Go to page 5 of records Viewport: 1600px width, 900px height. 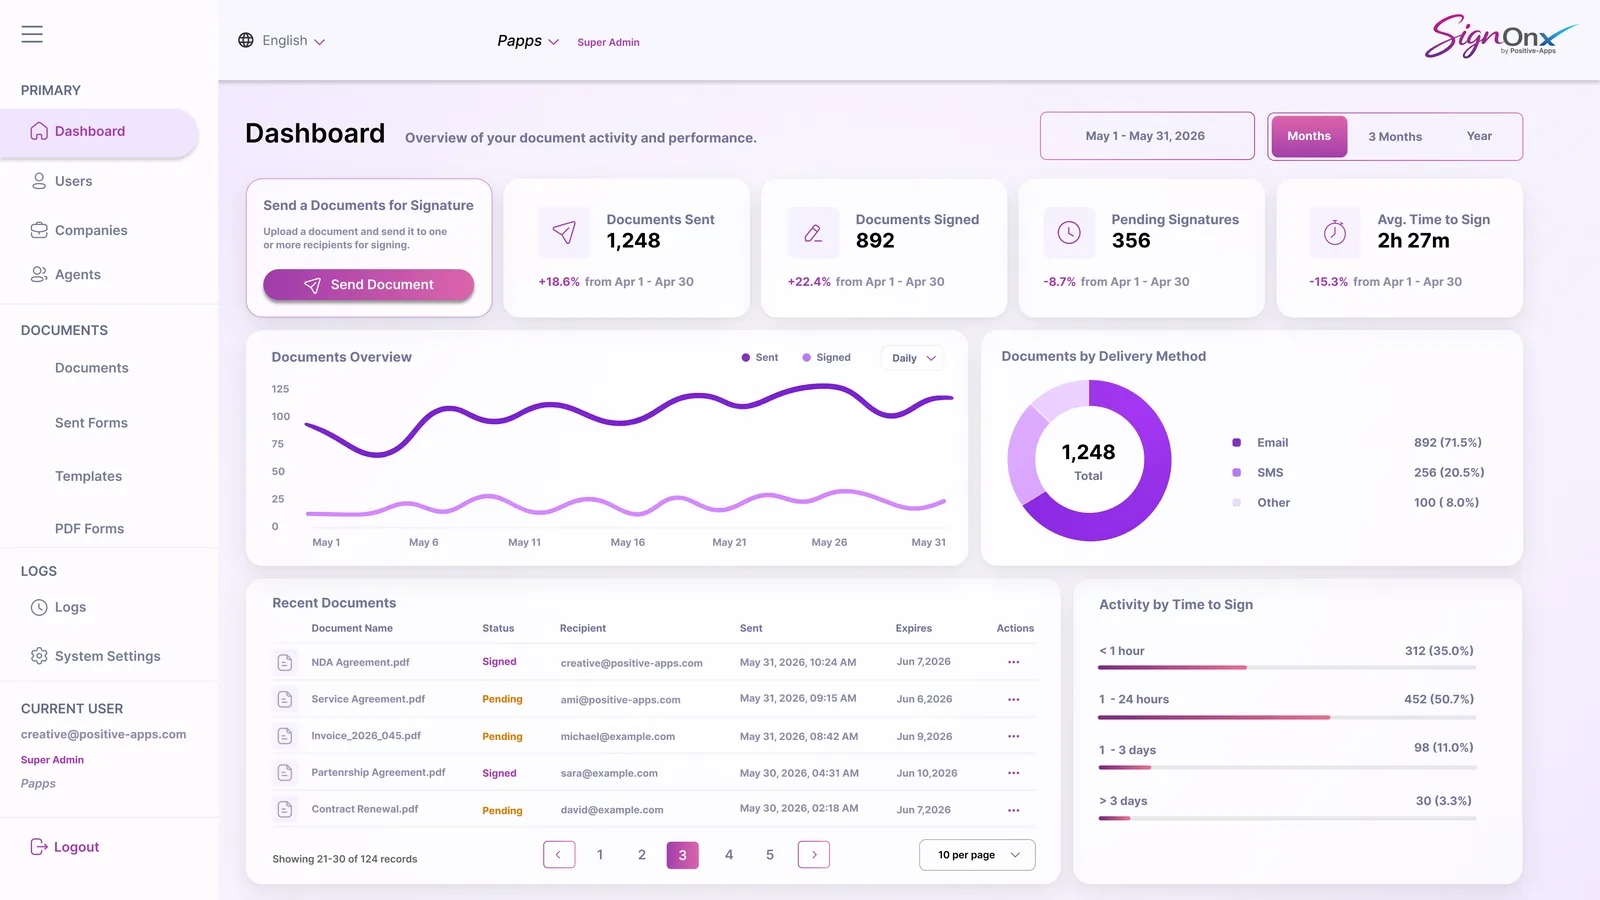tap(770, 855)
